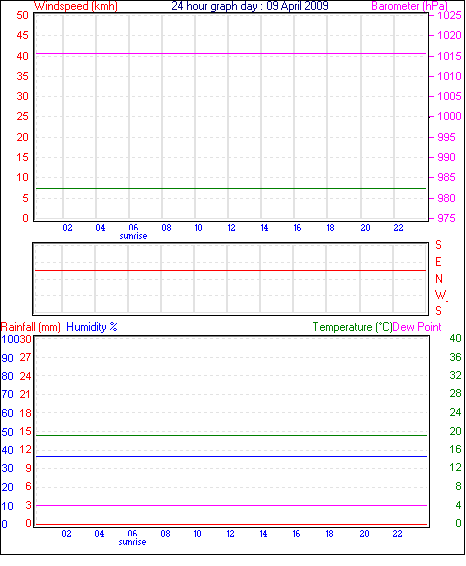466x566 pixels.
Task: Click the blue humidity line in bottom graph
Action: (231, 457)
